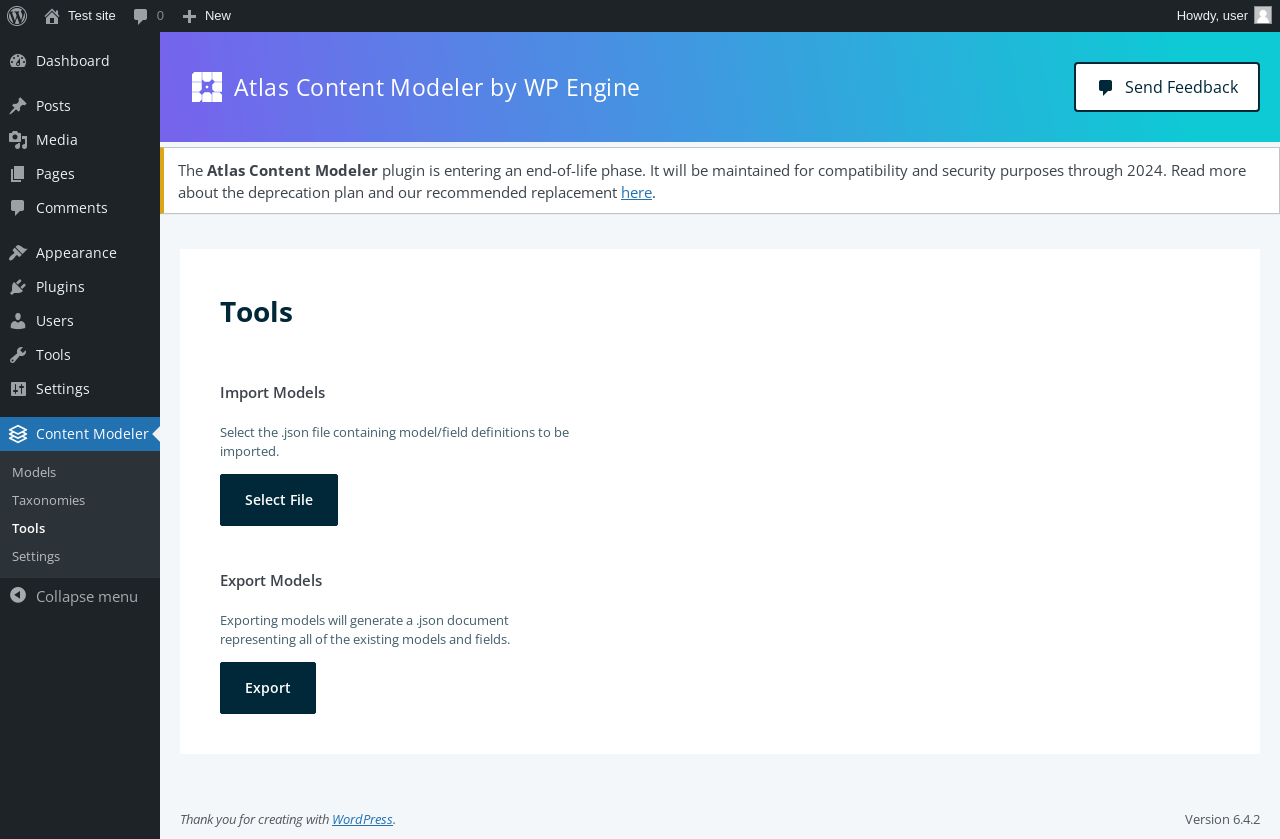Screen dimensions: 1280x839
Task: Click the Settings sliders icon
Action: 18,389
